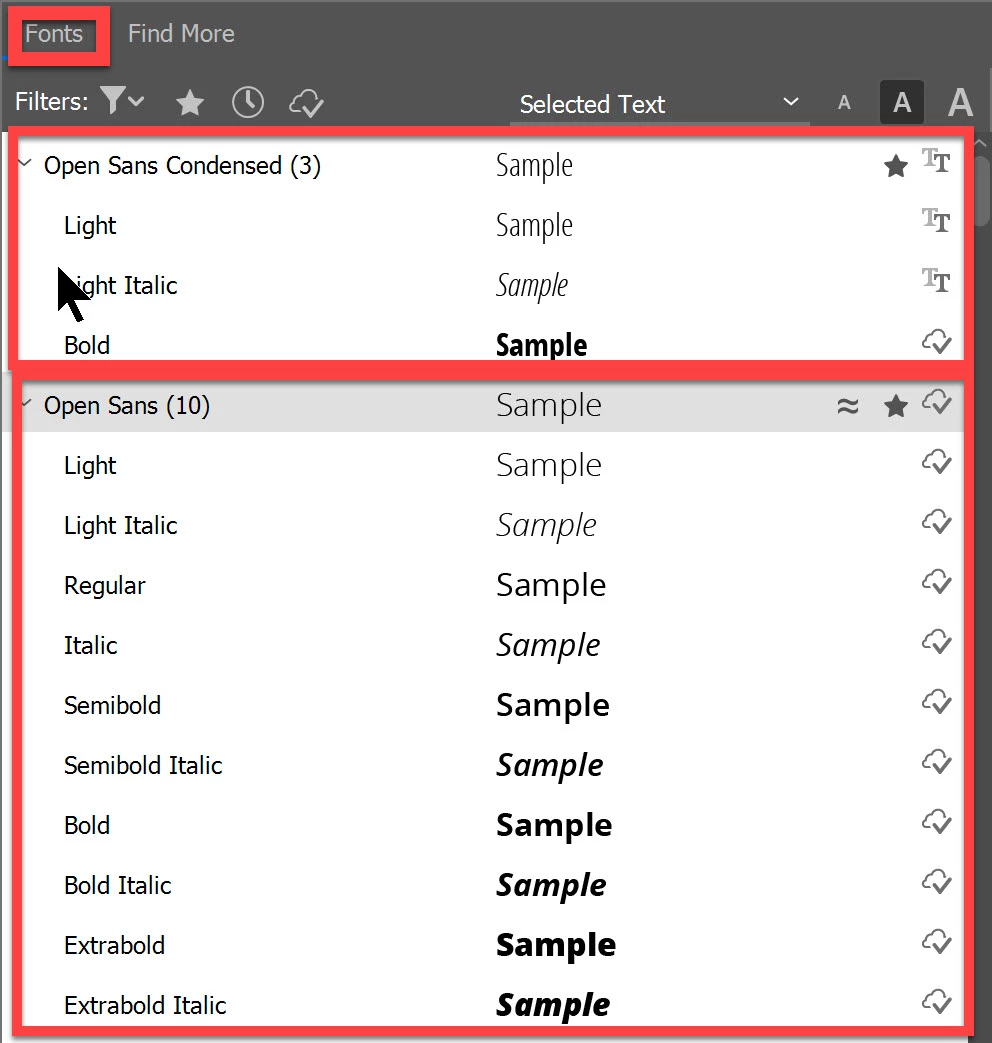Click cloud icon on Open Sans Italic row

[x=937, y=641]
